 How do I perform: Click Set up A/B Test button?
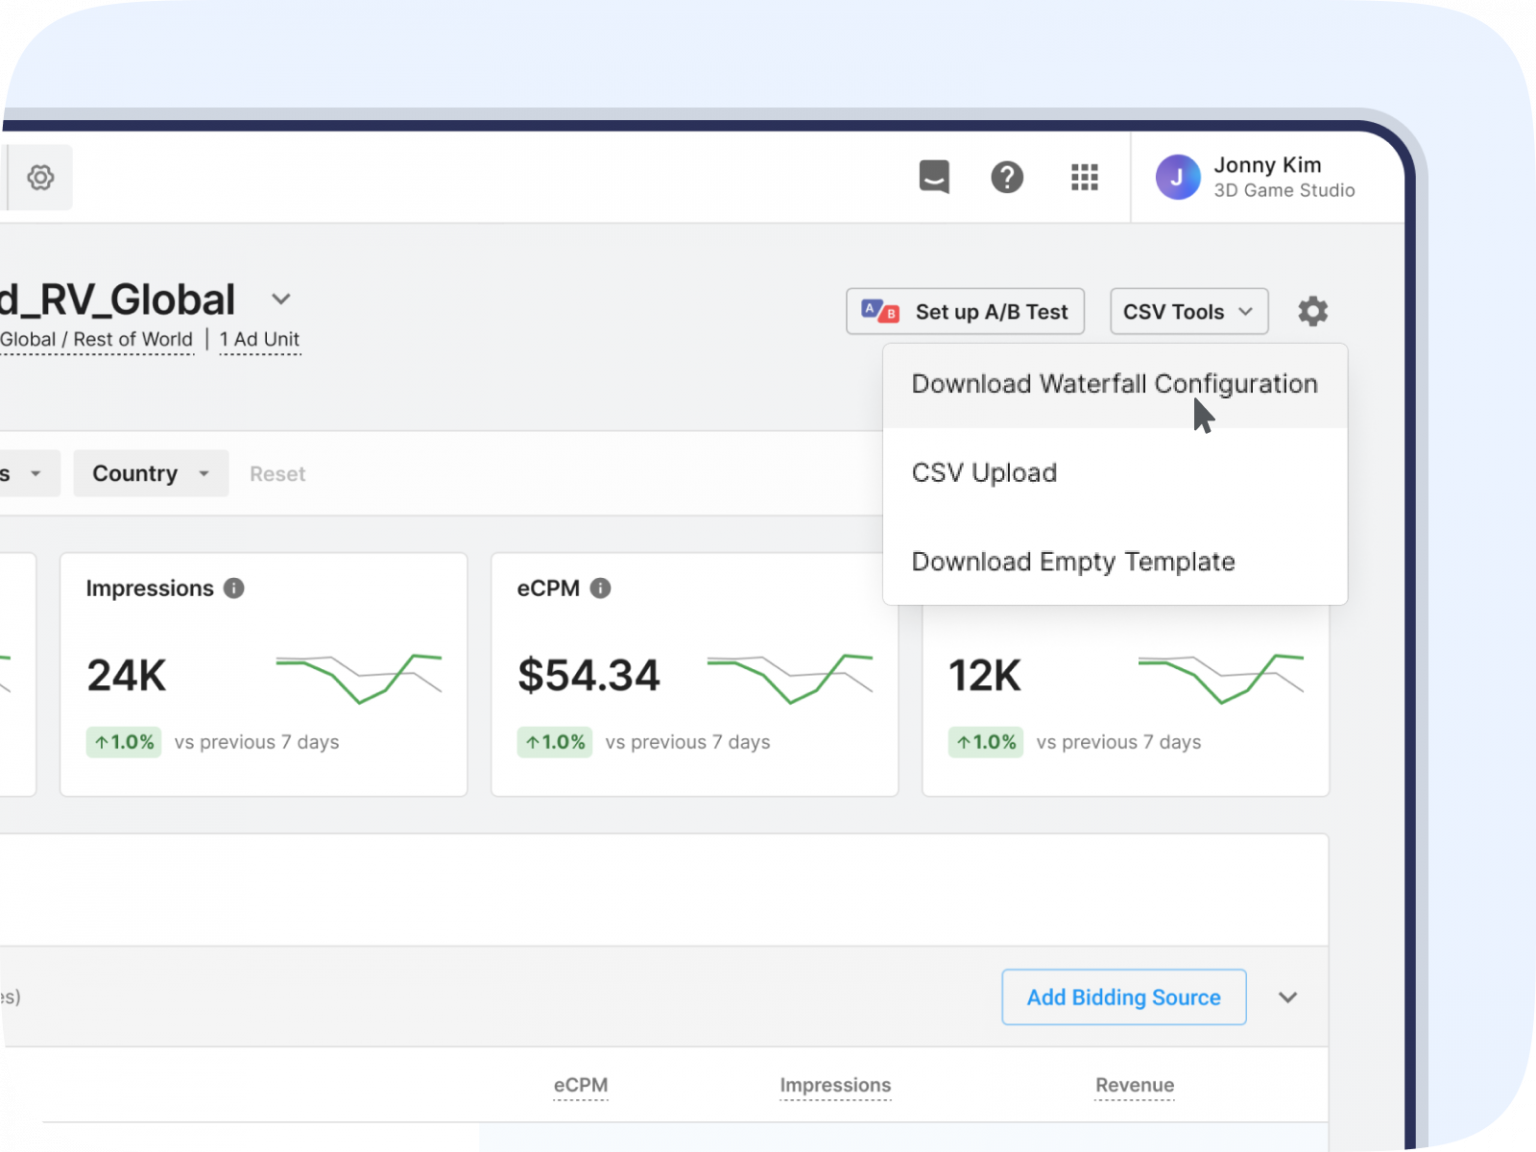[x=965, y=311]
